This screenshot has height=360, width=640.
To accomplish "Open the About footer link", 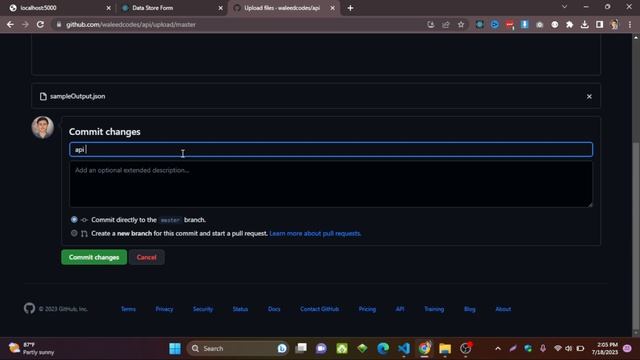I will (503, 309).
